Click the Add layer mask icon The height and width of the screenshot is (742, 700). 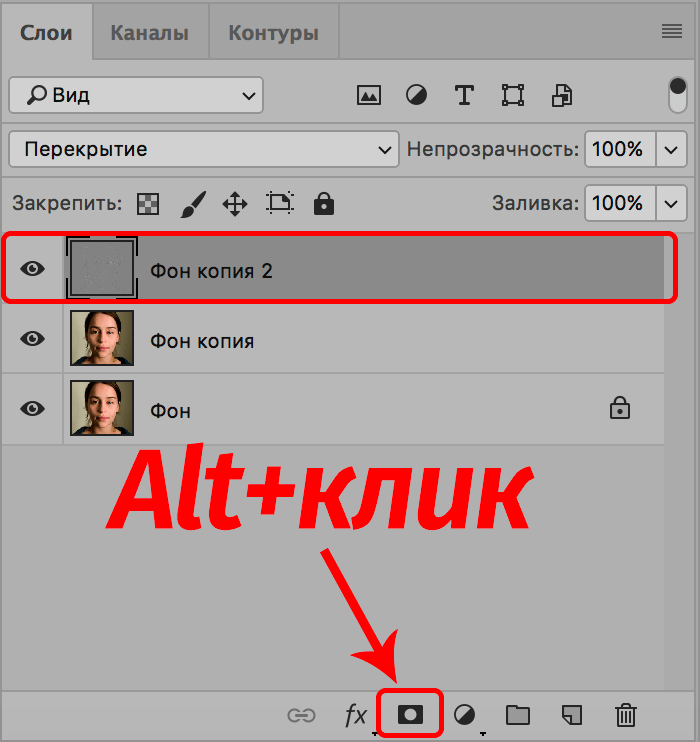[x=411, y=714]
